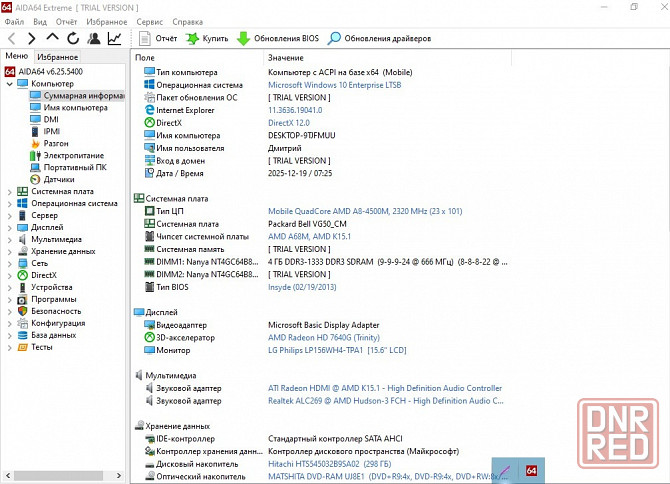Expand the Конфигурация tree node
This screenshot has width=670, height=484.
pyautogui.click(x=9, y=323)
